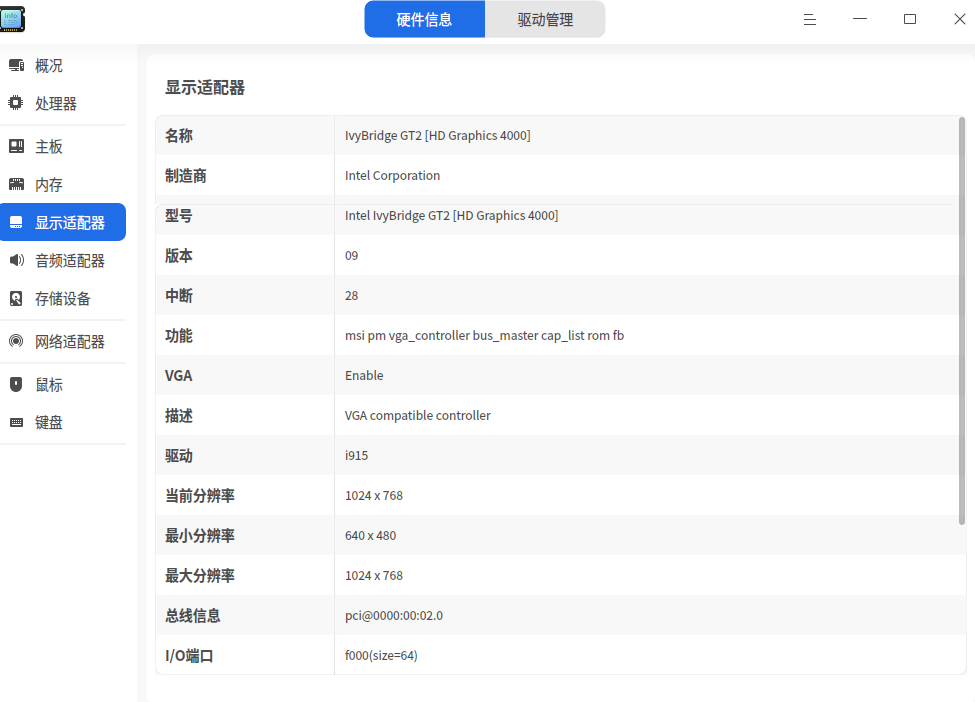Click the 最小分辨率 row label

[200, 535]
